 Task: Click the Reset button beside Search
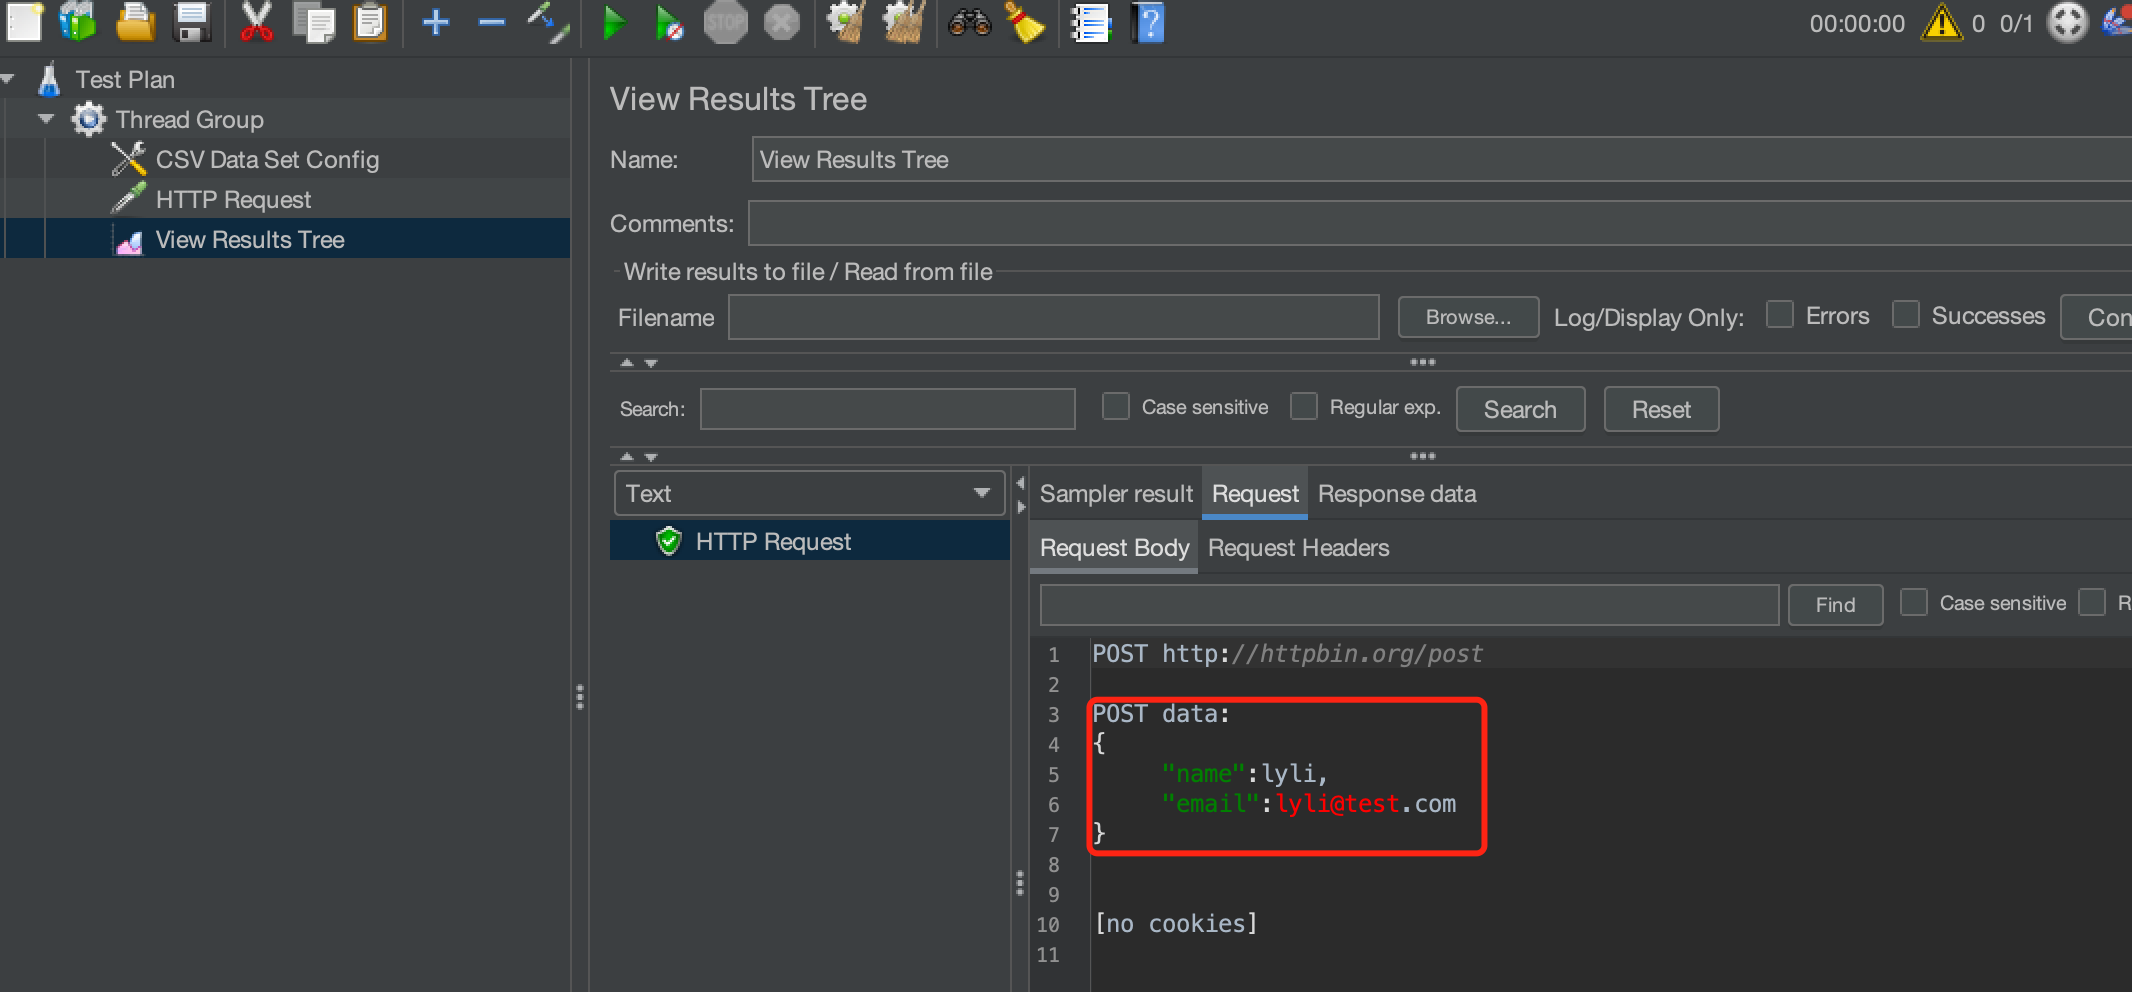(x=1660, y=410)
